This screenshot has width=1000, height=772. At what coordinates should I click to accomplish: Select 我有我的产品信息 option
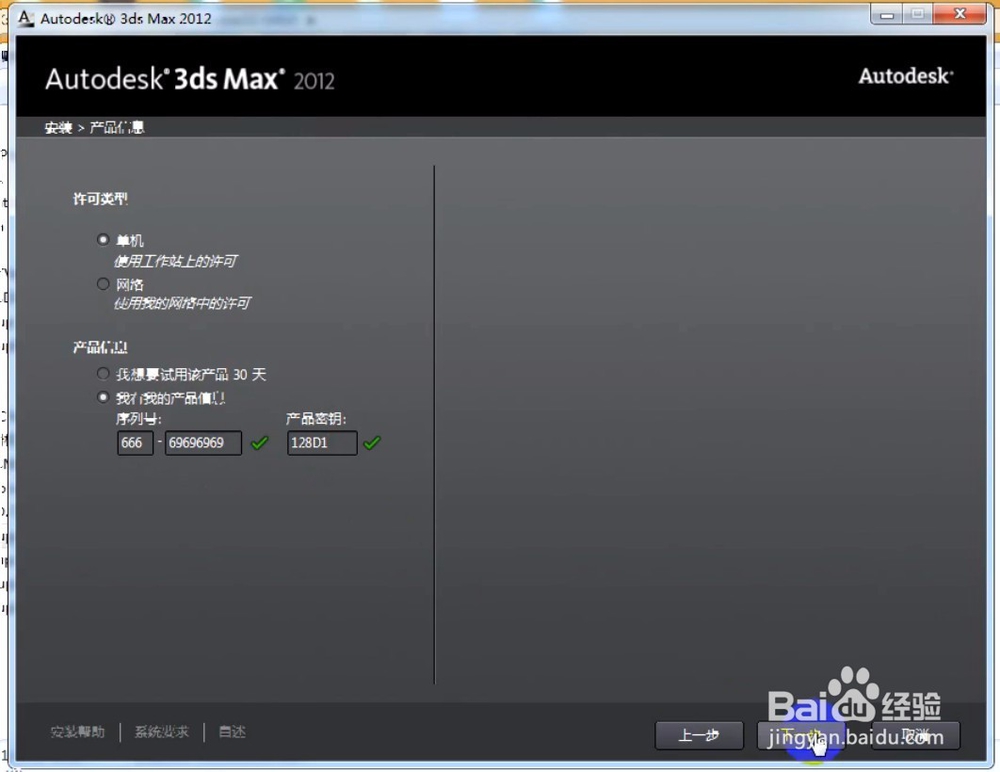click(x=103, y=396)
